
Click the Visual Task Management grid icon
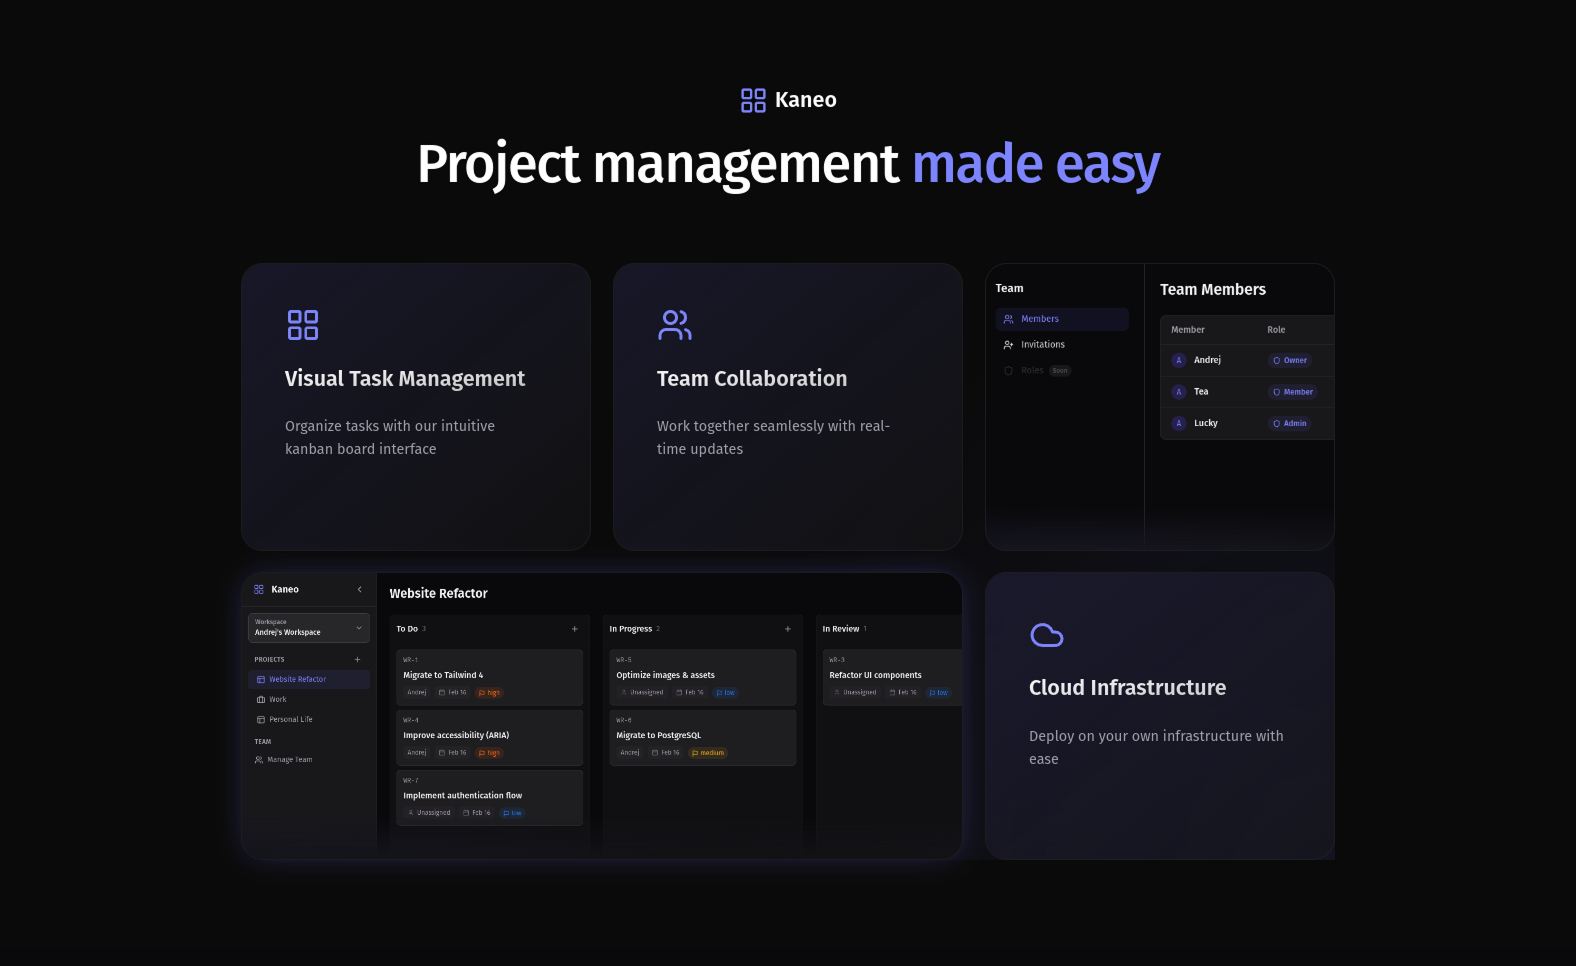303,325
